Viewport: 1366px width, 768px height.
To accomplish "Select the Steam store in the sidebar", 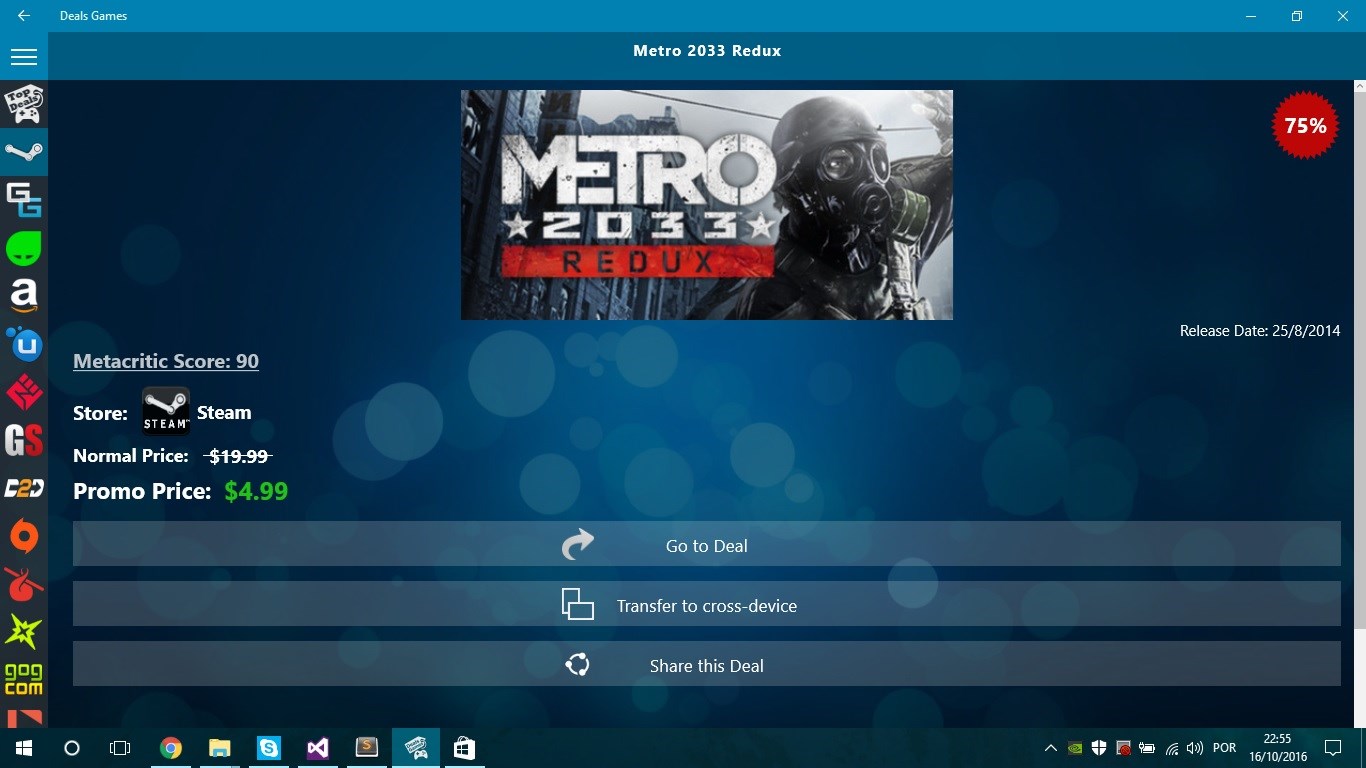I will click(x=24, y=152).
